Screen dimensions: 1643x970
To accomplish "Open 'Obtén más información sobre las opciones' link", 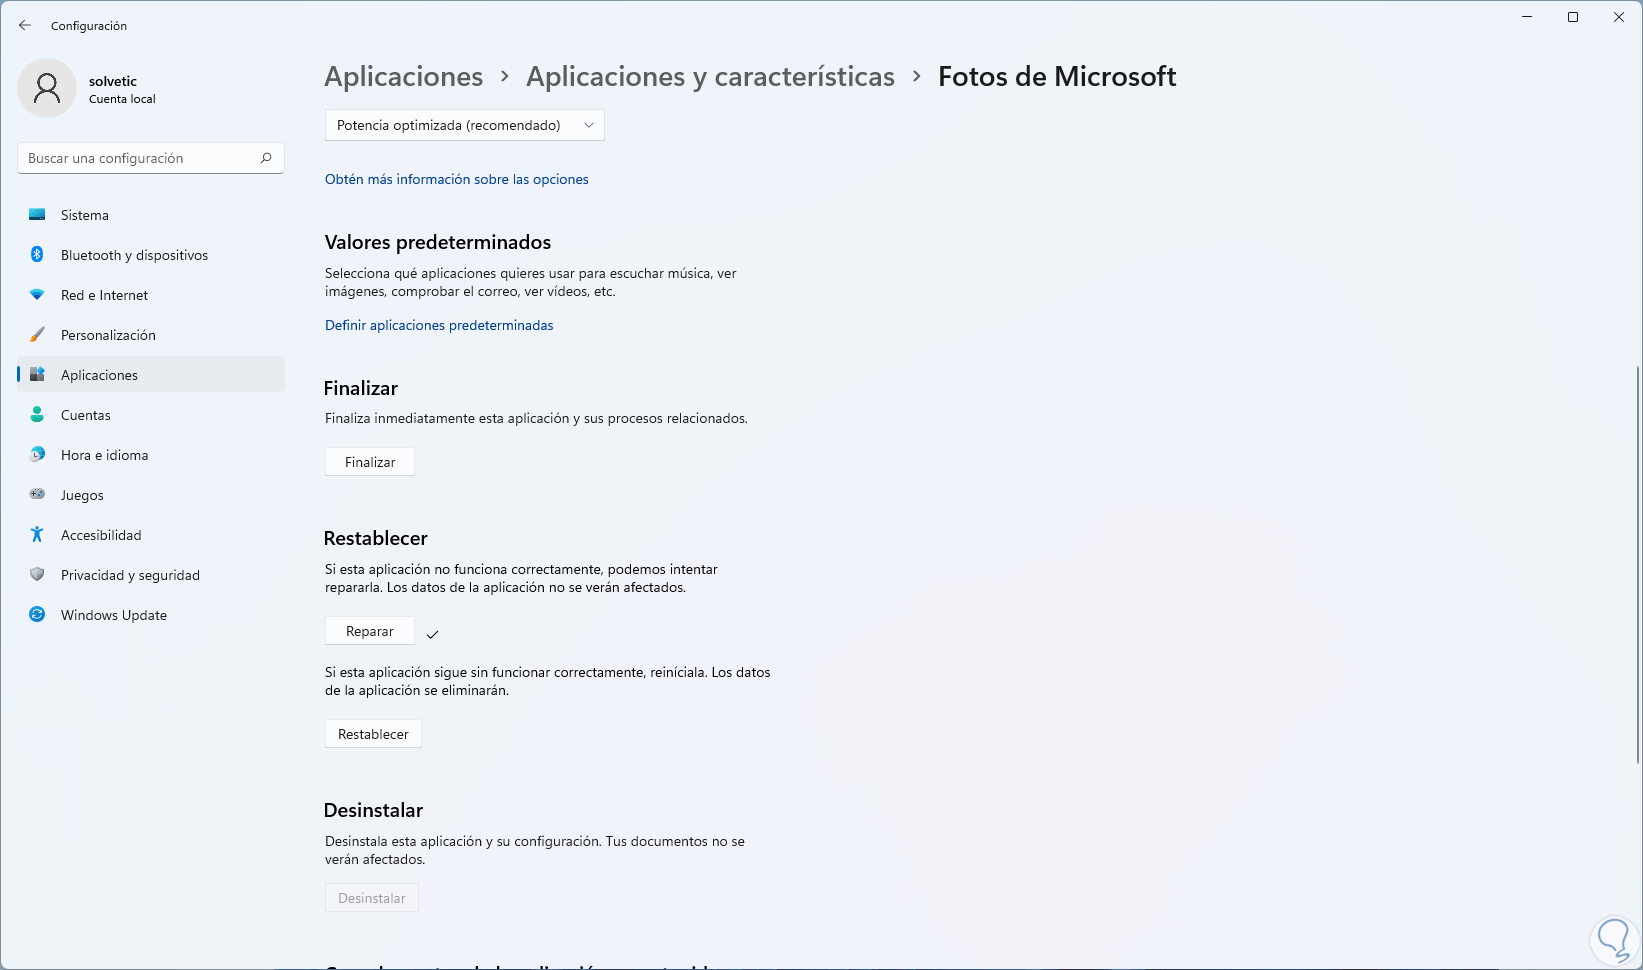I will tap(457, 179).
